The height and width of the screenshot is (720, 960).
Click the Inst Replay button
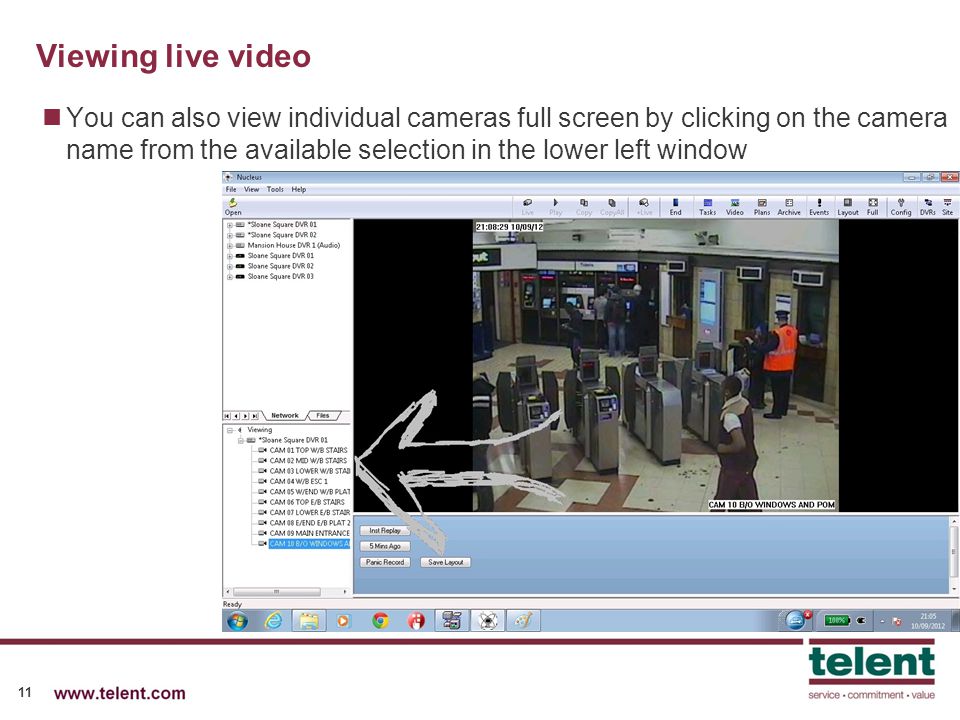[x=385, y=531]
